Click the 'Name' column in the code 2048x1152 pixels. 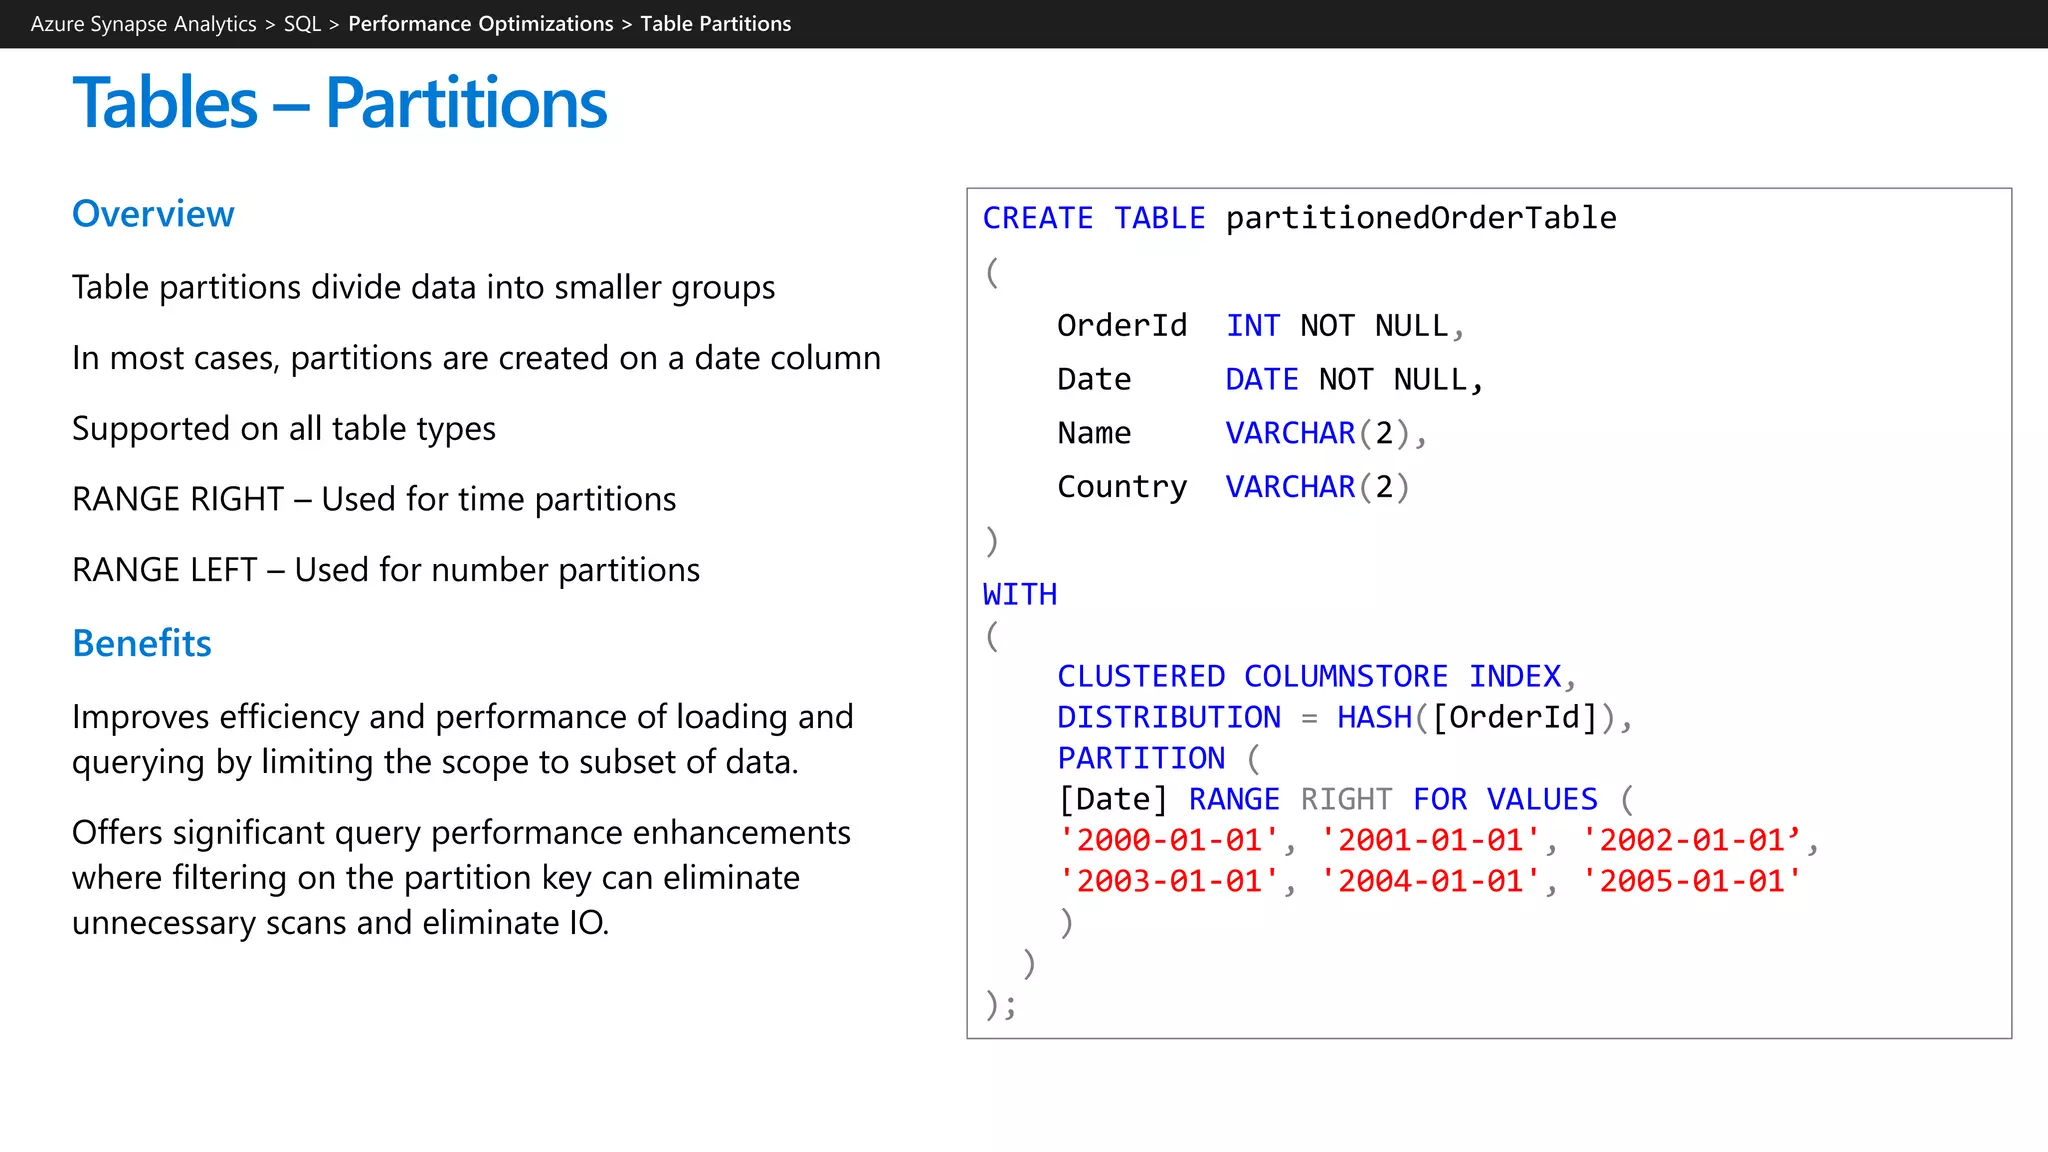[x=1094, y=433]
